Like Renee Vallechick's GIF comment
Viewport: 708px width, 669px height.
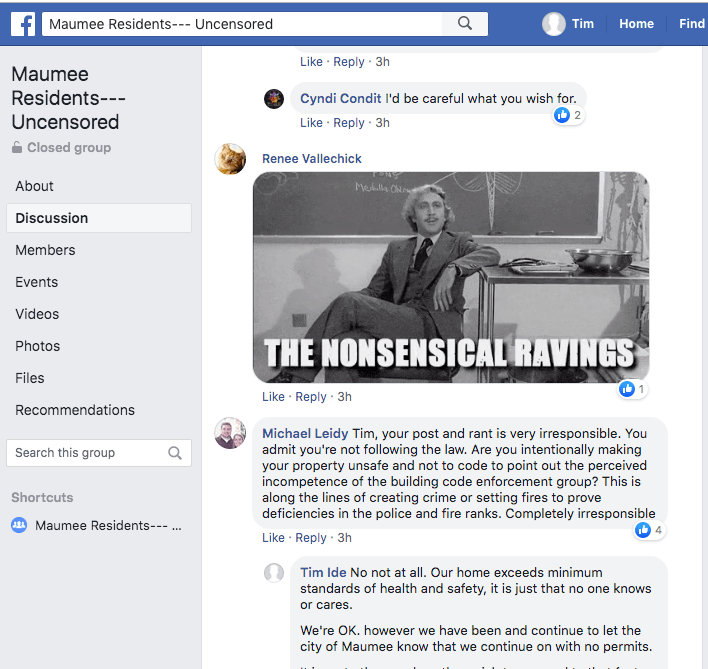click(x=273, y=397)
